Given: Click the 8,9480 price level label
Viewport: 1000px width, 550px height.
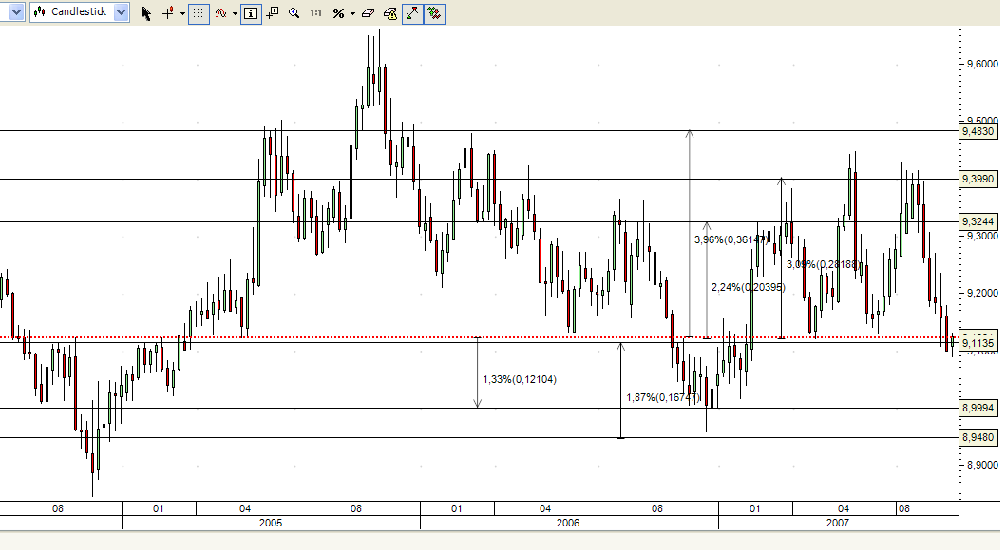Looking at the screenshot, I should click(978, 437).
